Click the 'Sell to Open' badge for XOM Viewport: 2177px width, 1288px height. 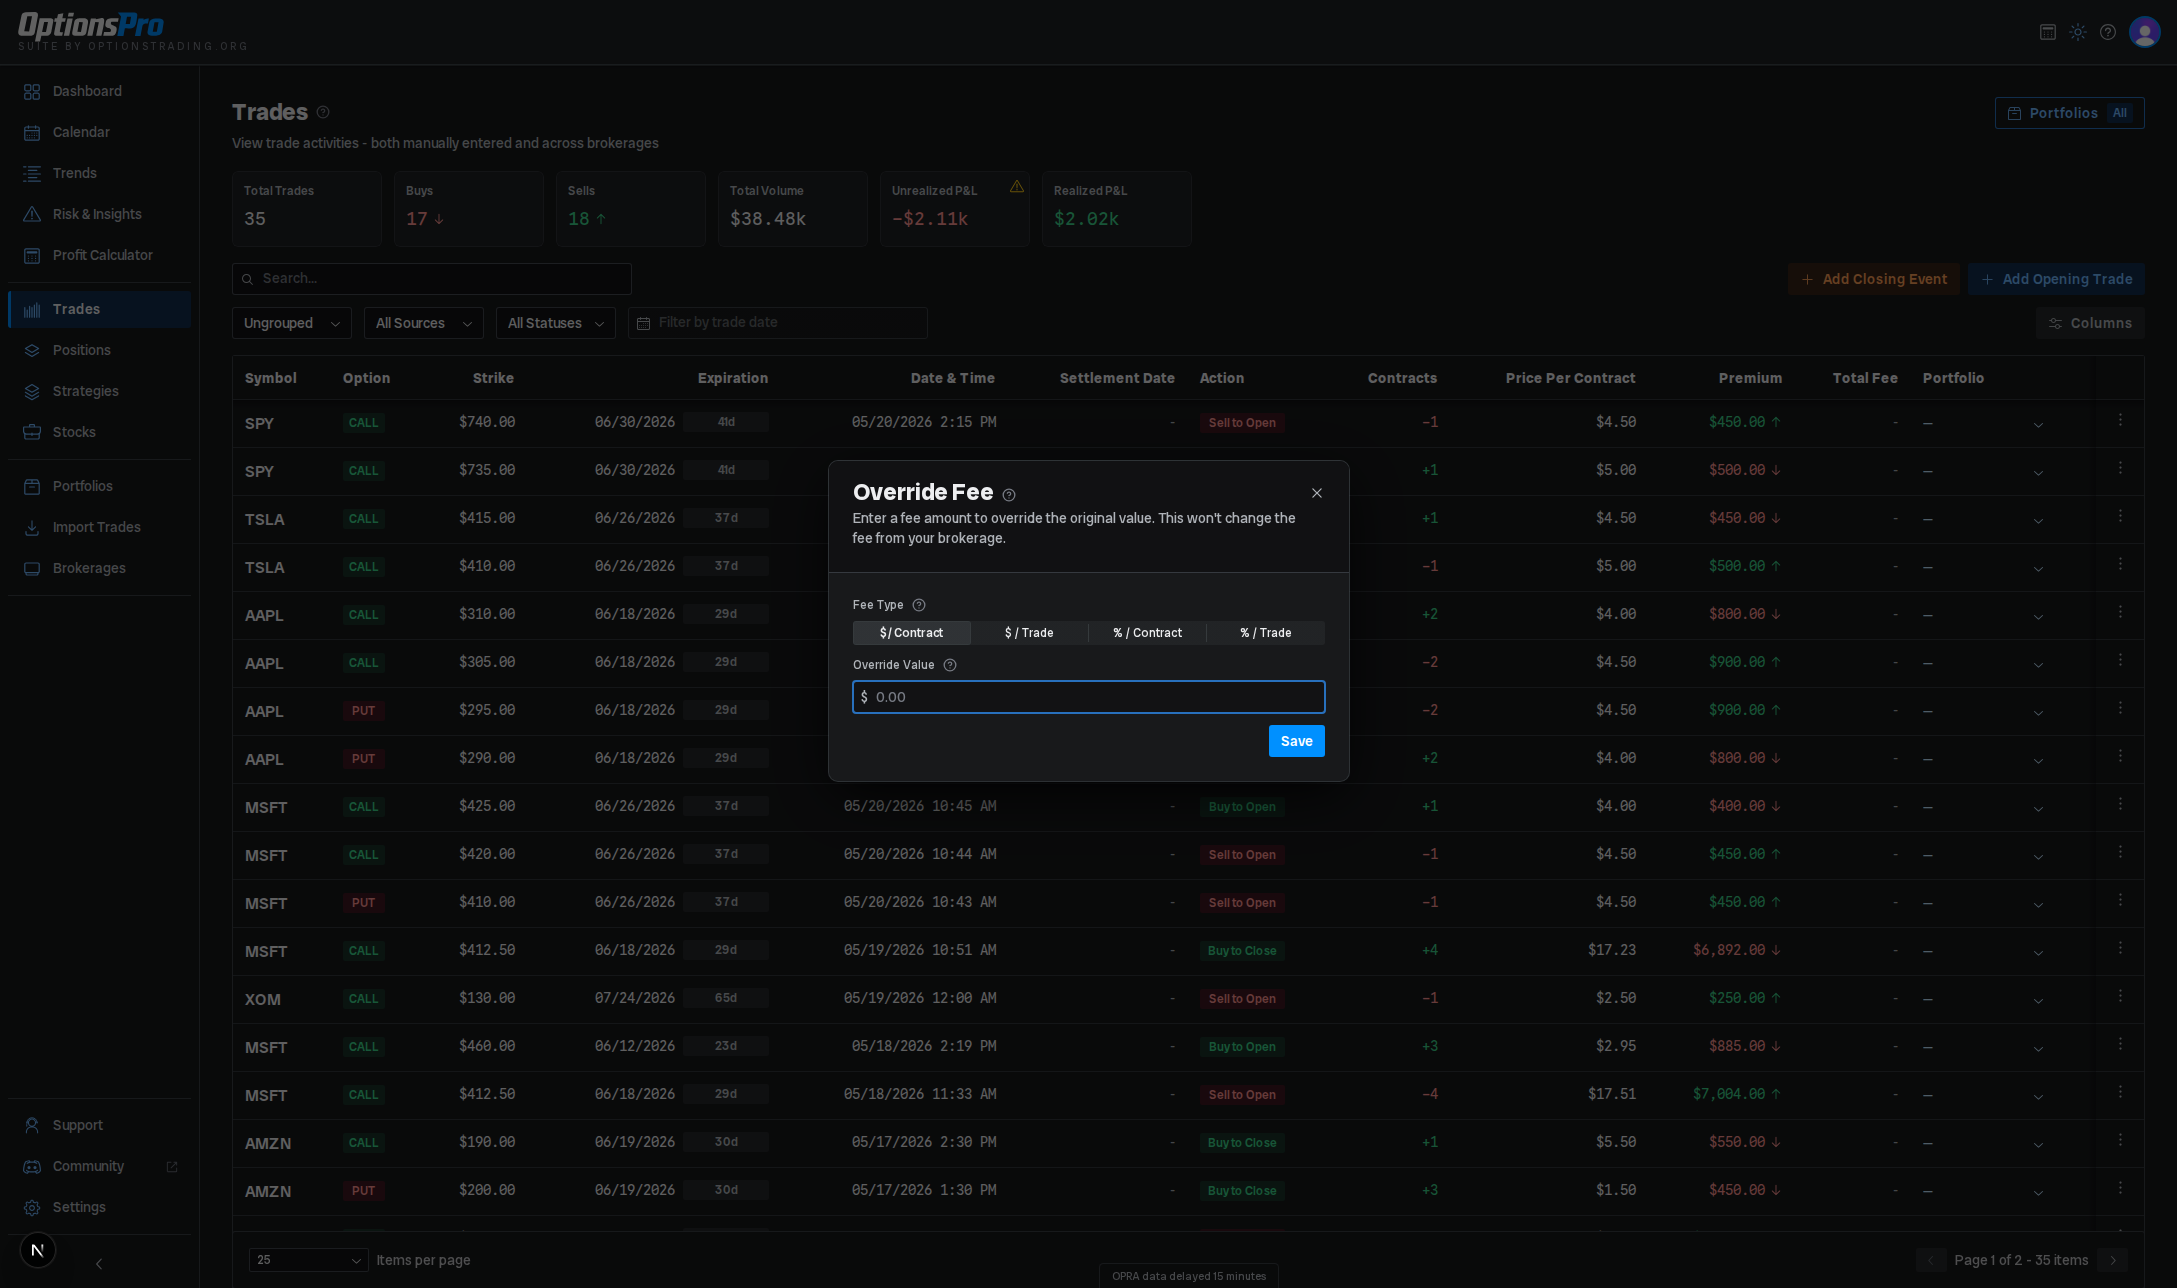point(1242,999)
